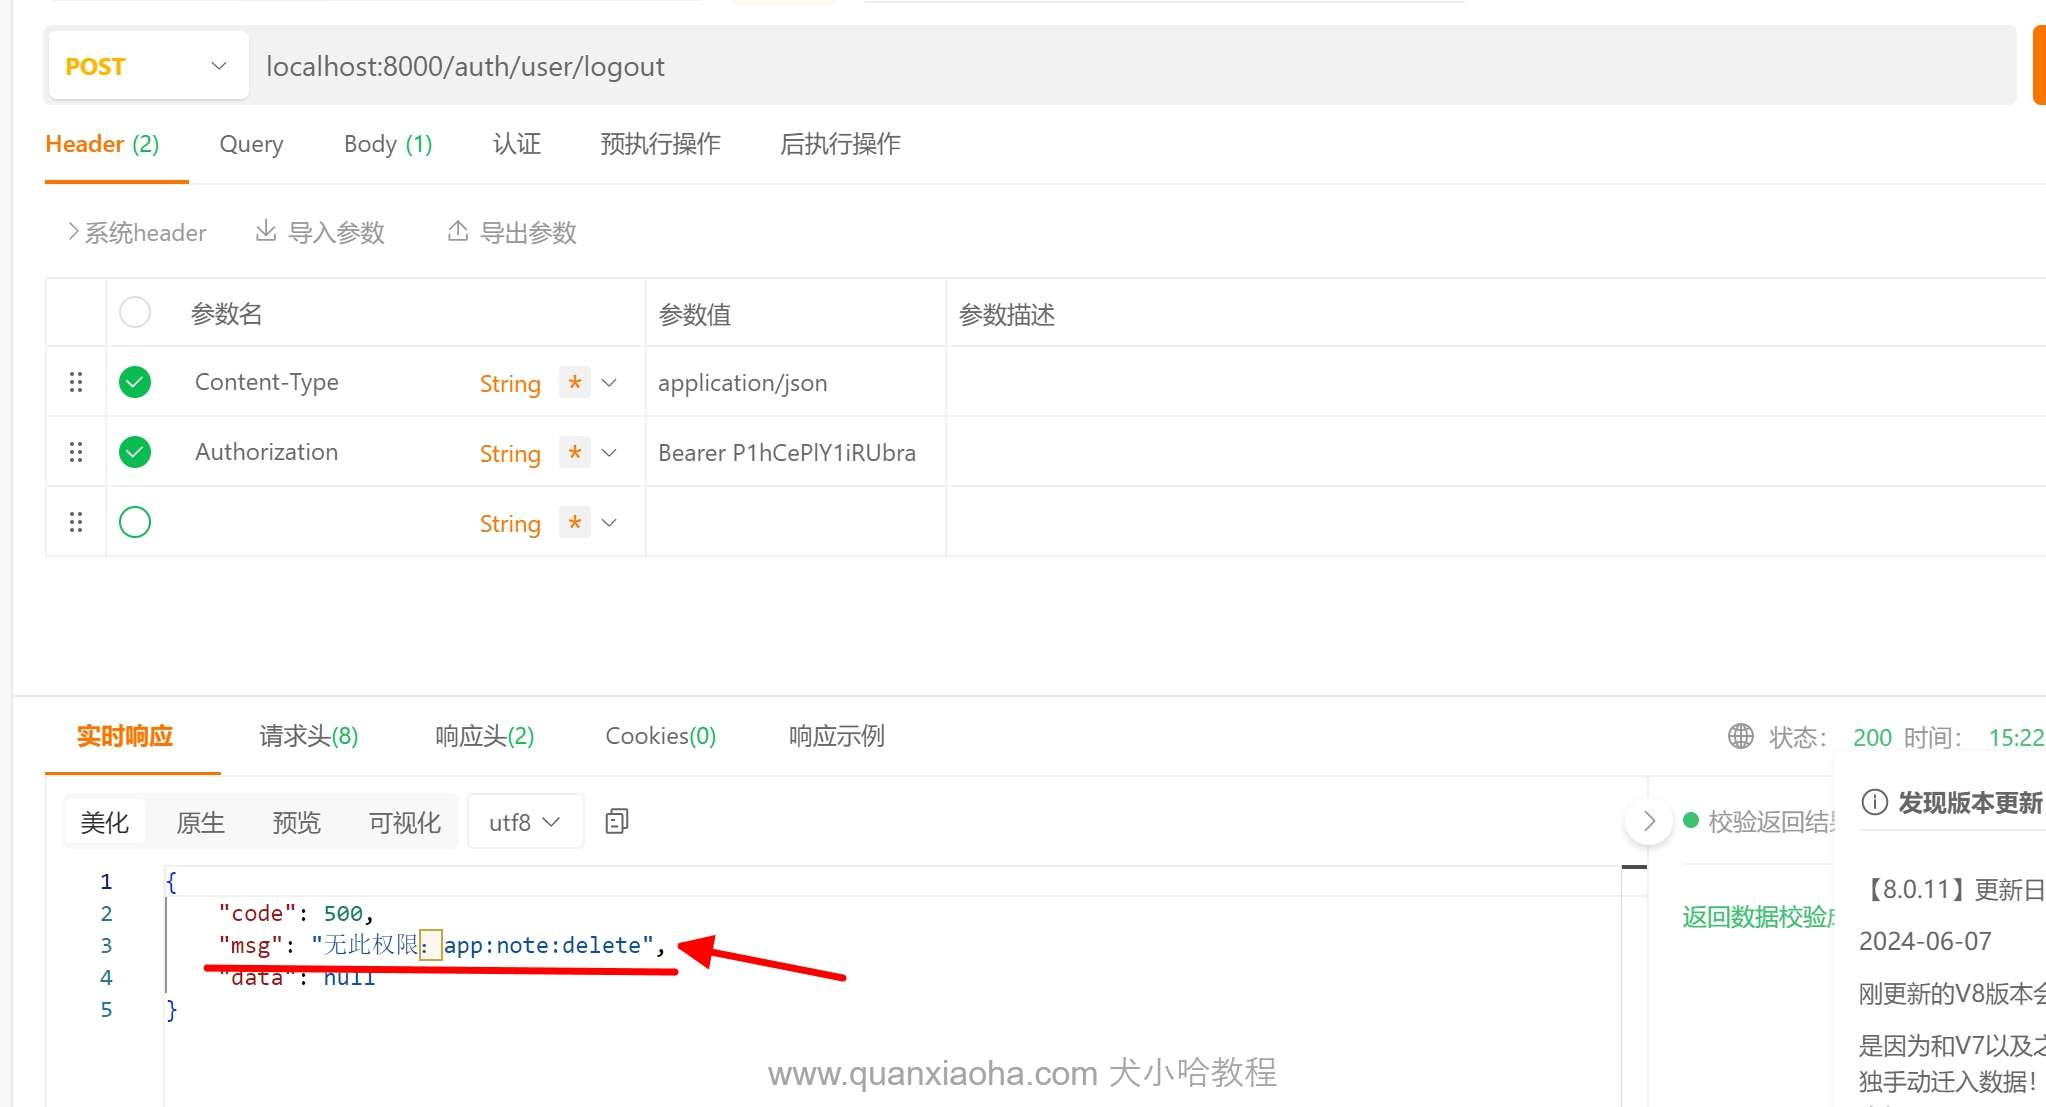Disable the Authorization header checkbox
The width and height of the screenshot is (2046, 1107).
(135, 452)
